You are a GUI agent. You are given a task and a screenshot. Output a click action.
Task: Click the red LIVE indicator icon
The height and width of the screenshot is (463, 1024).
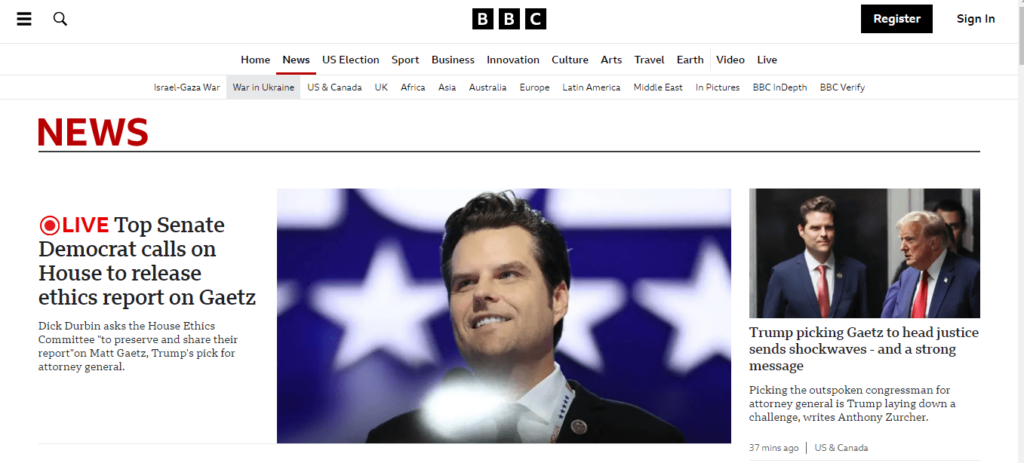49,225
